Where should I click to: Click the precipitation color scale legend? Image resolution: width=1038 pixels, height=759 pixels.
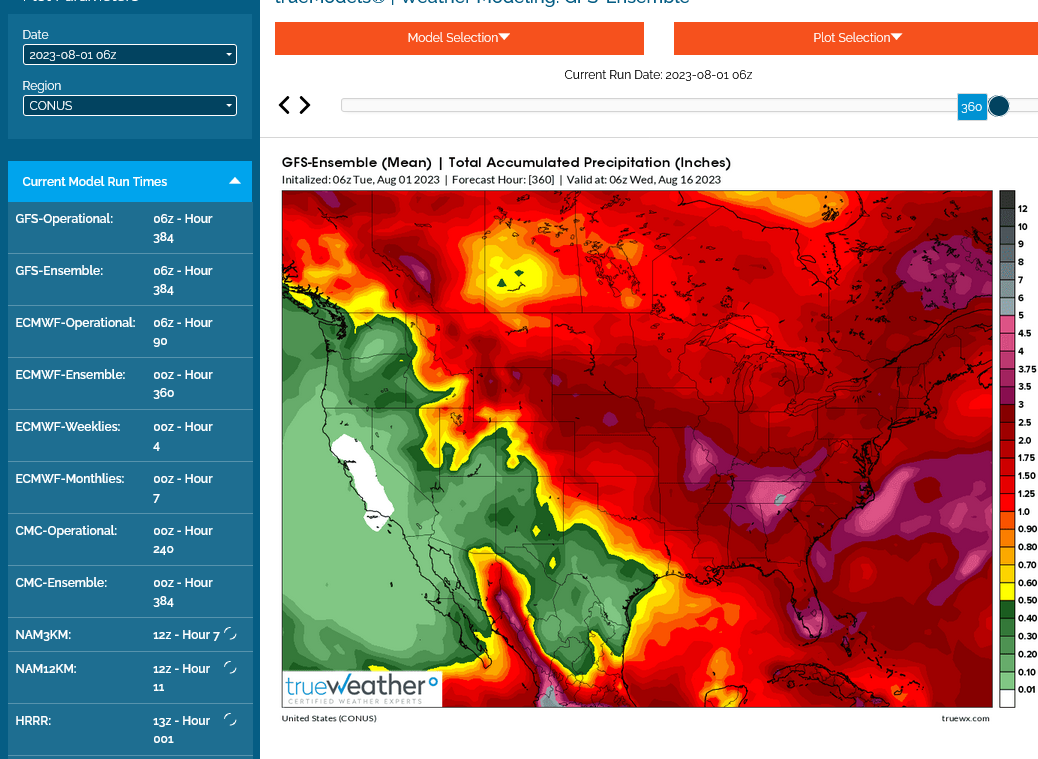(1017, 449)
